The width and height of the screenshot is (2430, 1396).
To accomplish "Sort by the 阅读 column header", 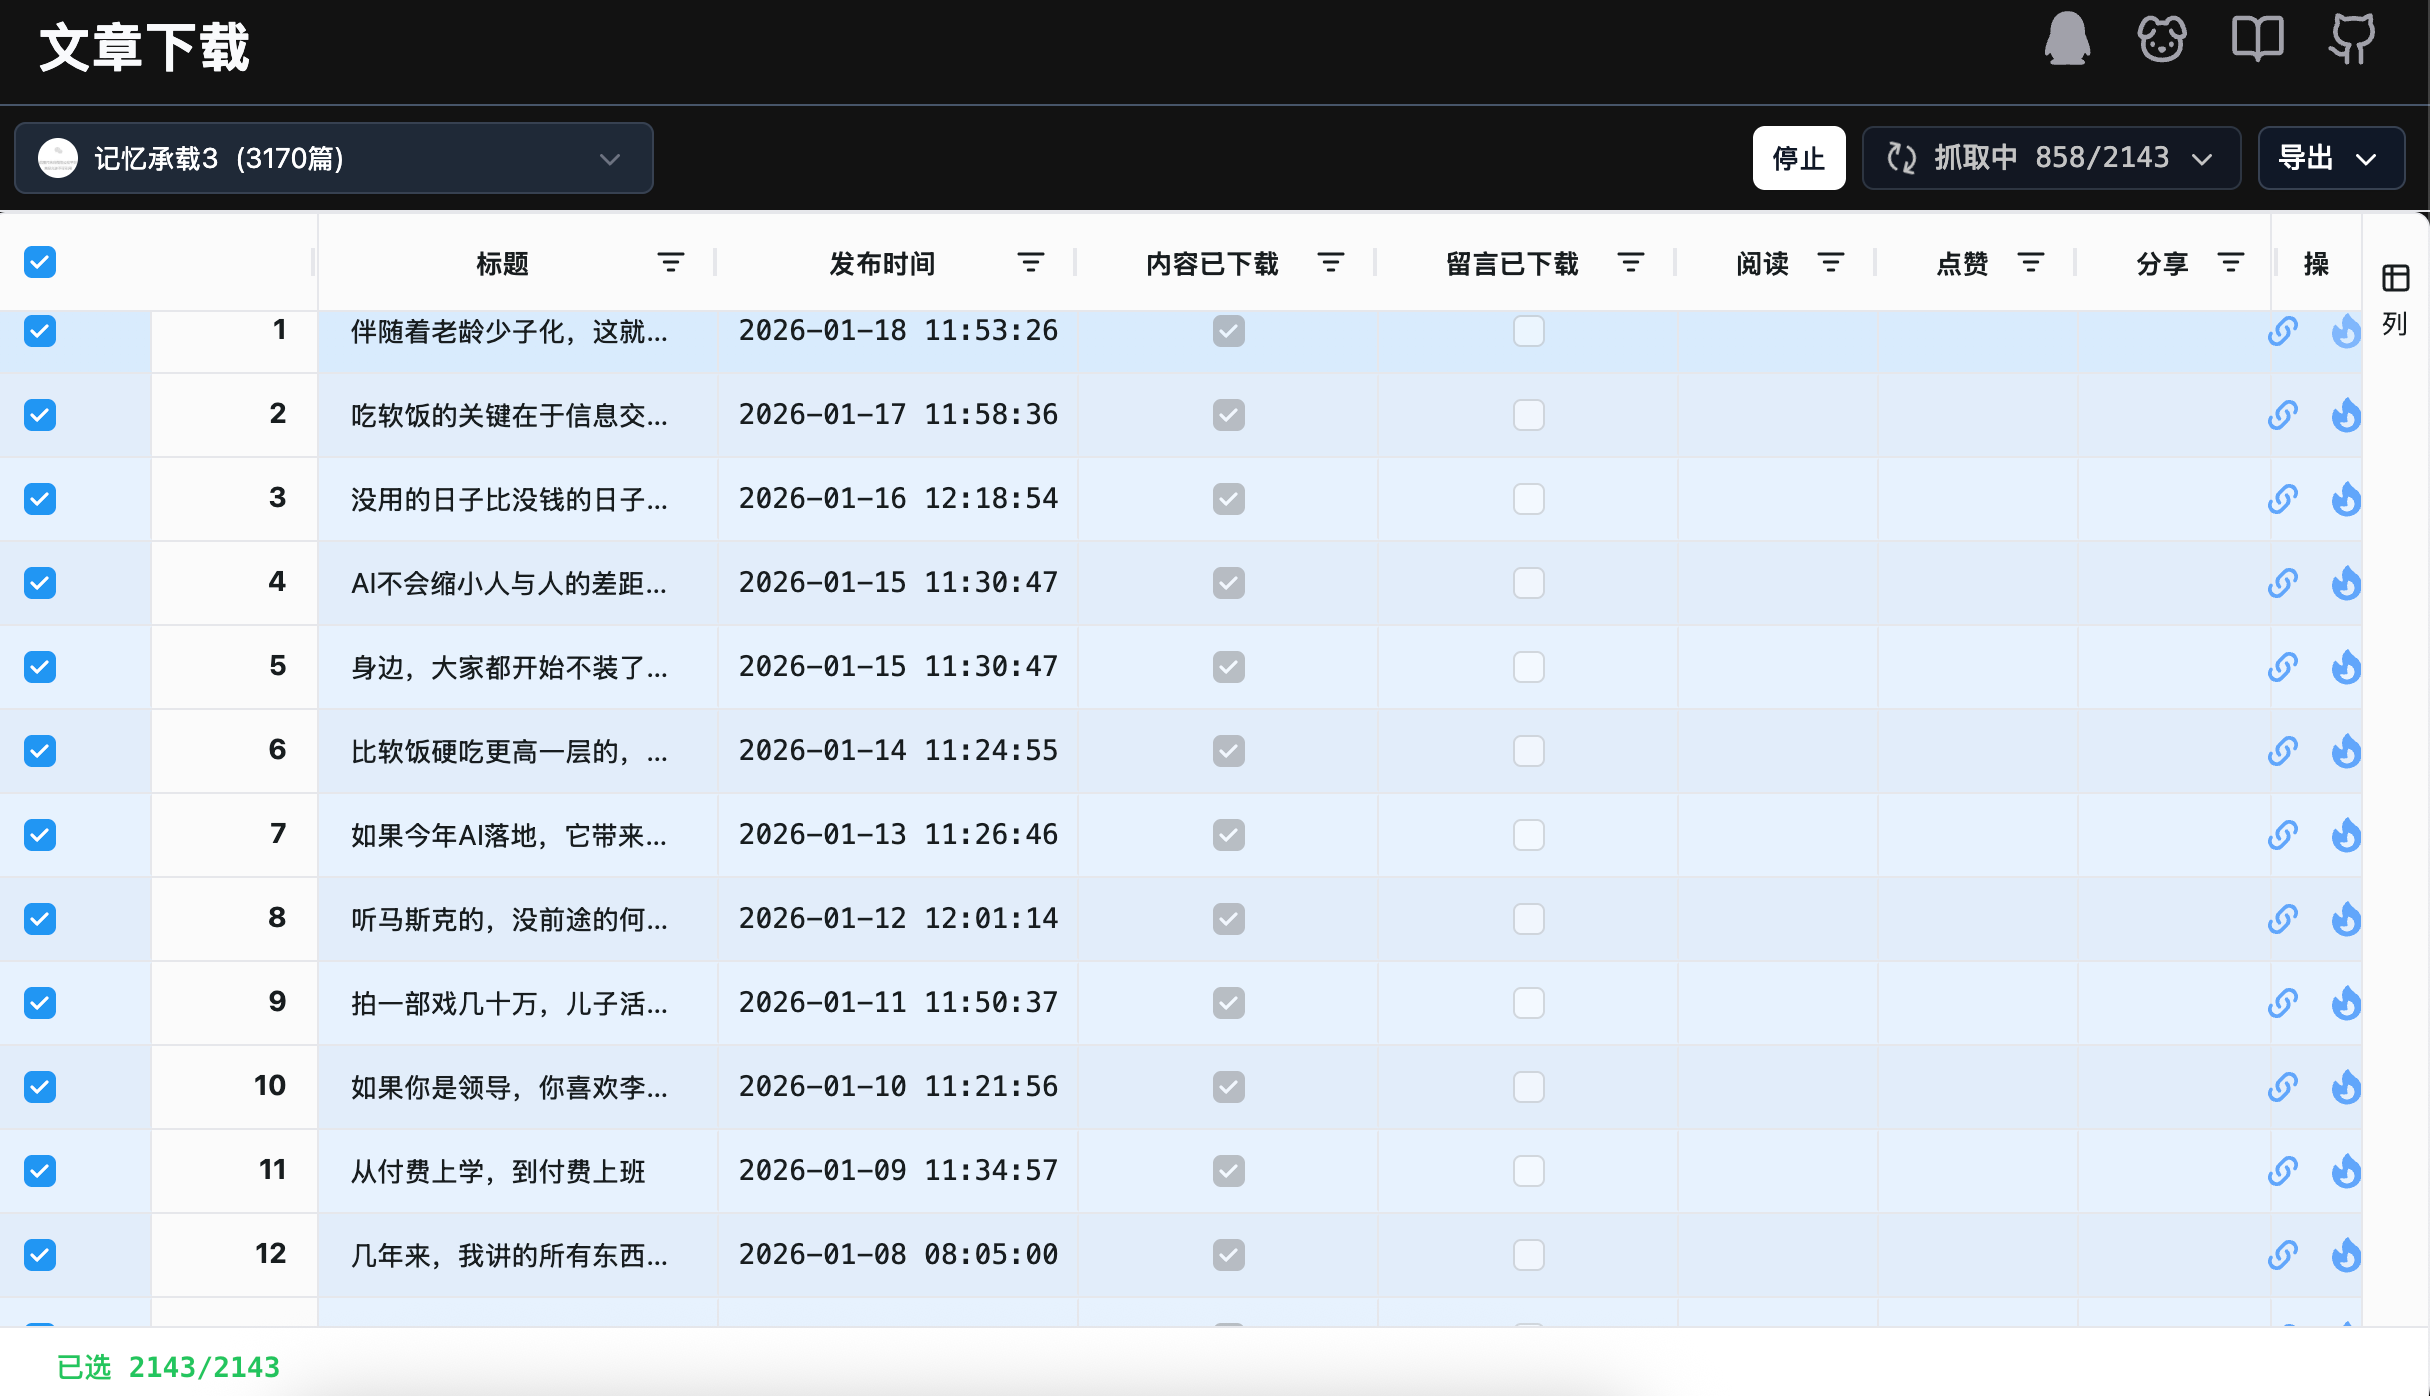I will [1762, 263].
